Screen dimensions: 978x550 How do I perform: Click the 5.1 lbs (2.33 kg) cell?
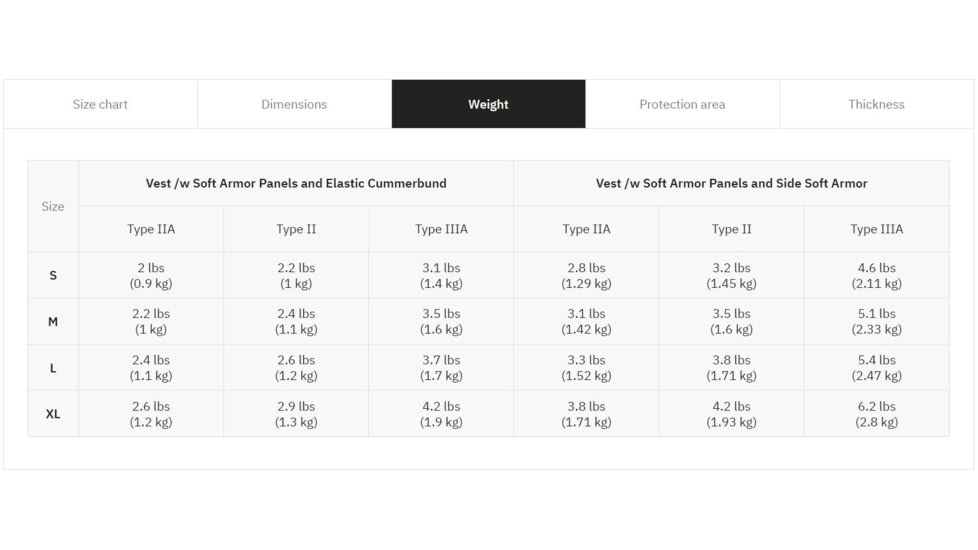(x=876, y=321)
